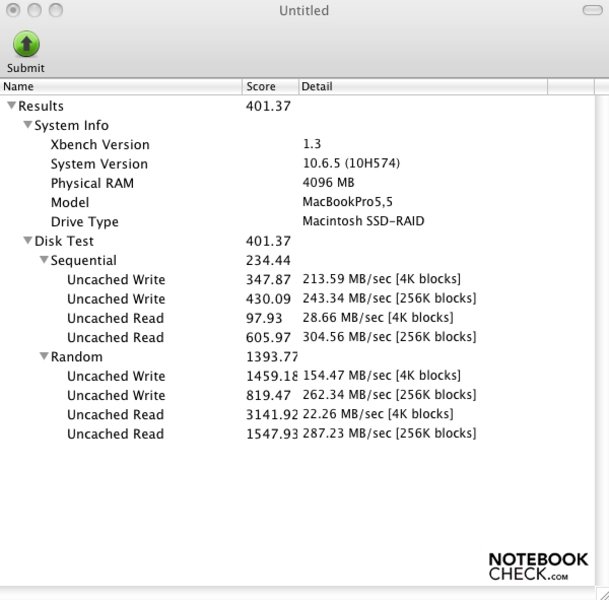The height and width of the screenshot is (600, 609).
Task: Select the Xbench Version row
Action: (297, 144)
